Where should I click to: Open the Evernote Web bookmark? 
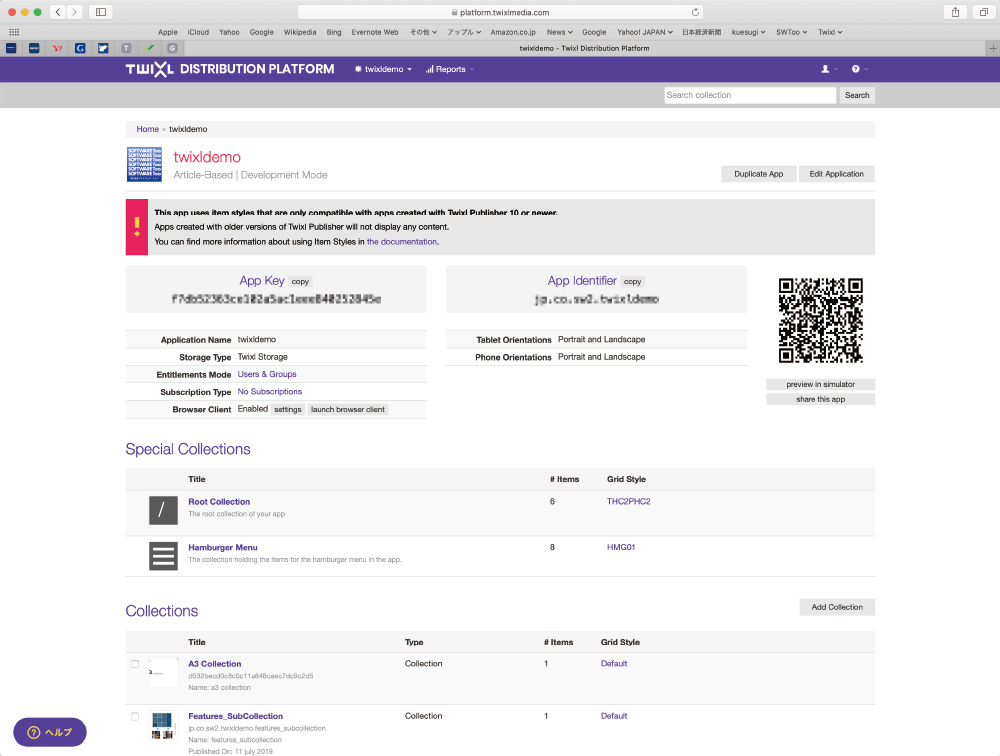(375, 32)
